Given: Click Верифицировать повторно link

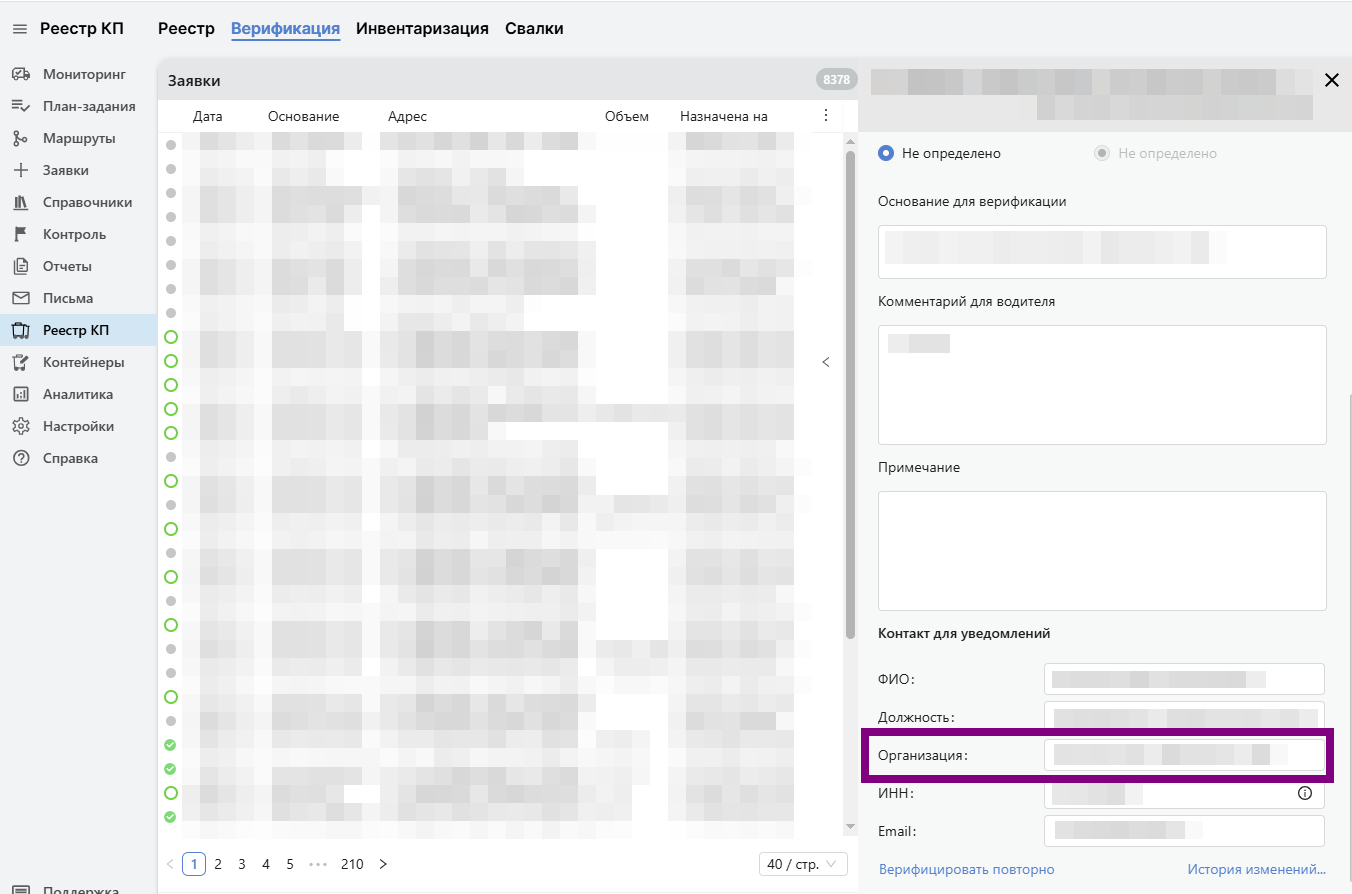Looking at the screenshot, I should point(966,869).
